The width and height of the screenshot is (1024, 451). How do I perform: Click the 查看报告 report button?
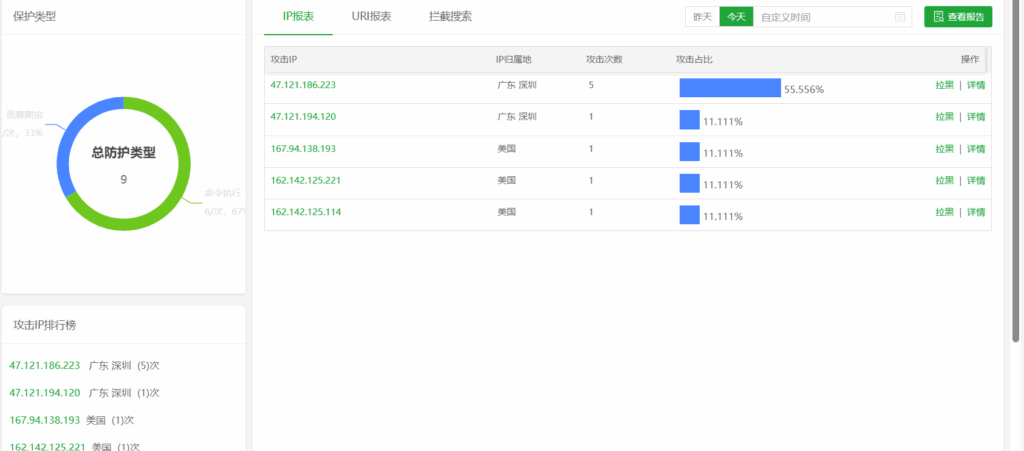[958, 17]
